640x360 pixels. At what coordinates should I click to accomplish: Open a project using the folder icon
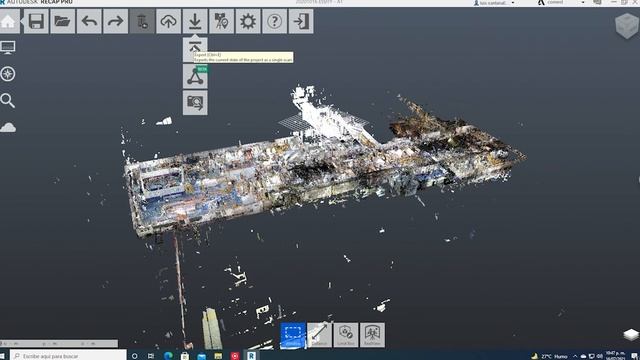tap(62, 21)
